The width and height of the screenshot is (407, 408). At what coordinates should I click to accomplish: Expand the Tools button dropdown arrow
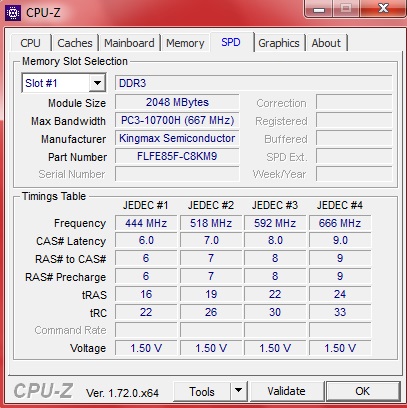click(238, 391)
